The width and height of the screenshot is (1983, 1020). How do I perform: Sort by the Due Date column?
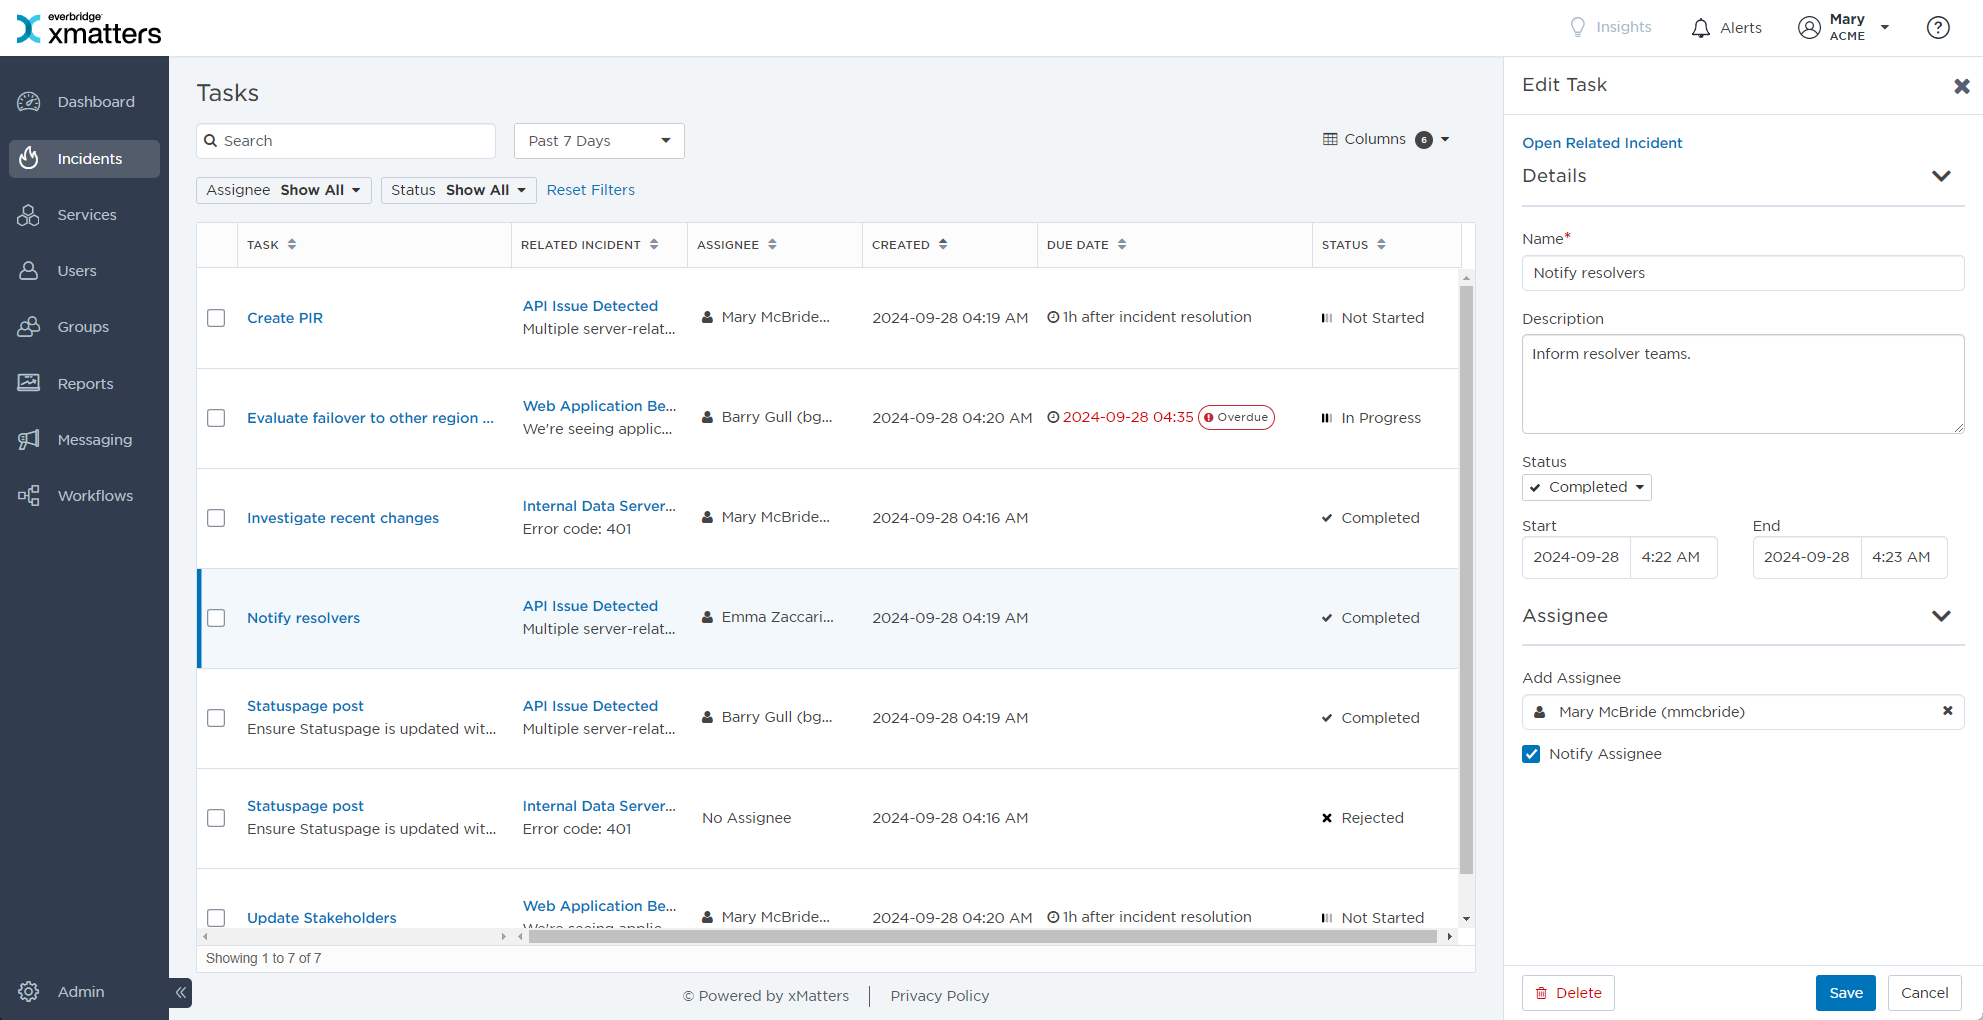1122,245
